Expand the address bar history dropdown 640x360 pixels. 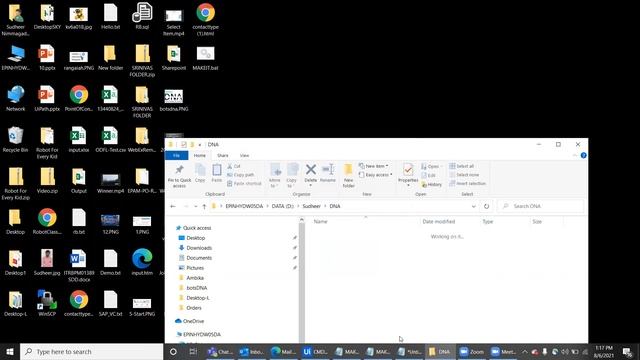473,206
